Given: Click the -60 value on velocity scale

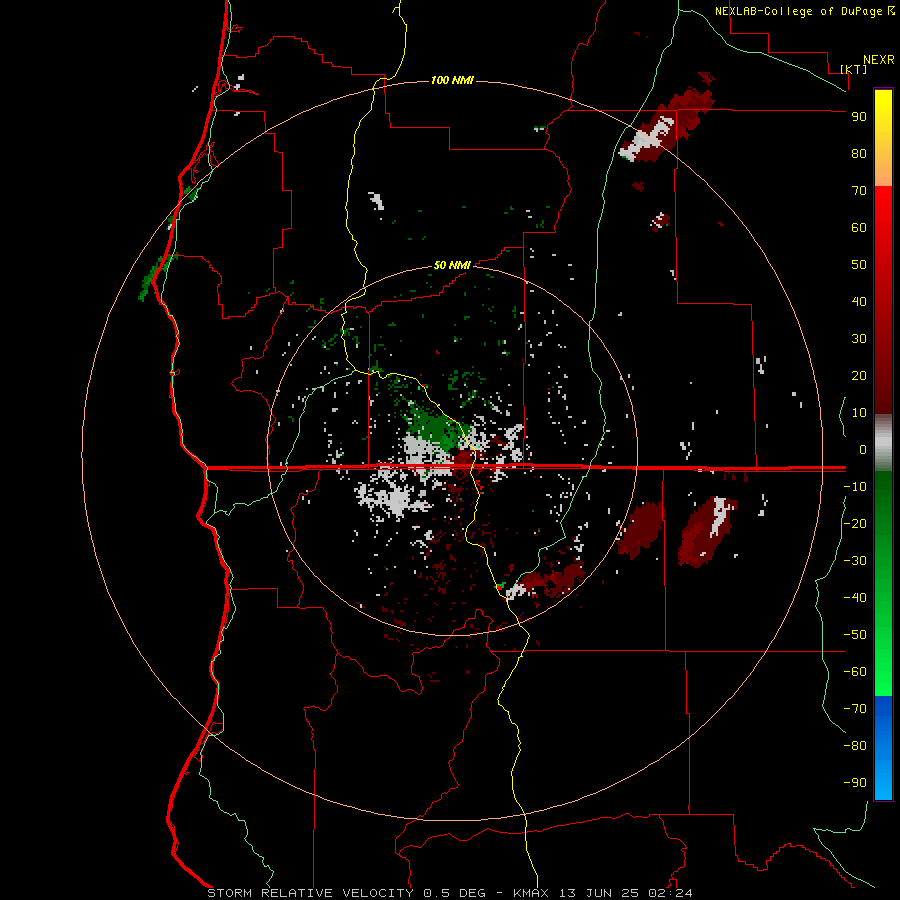Looking at the screenshot, I should 855,672.
